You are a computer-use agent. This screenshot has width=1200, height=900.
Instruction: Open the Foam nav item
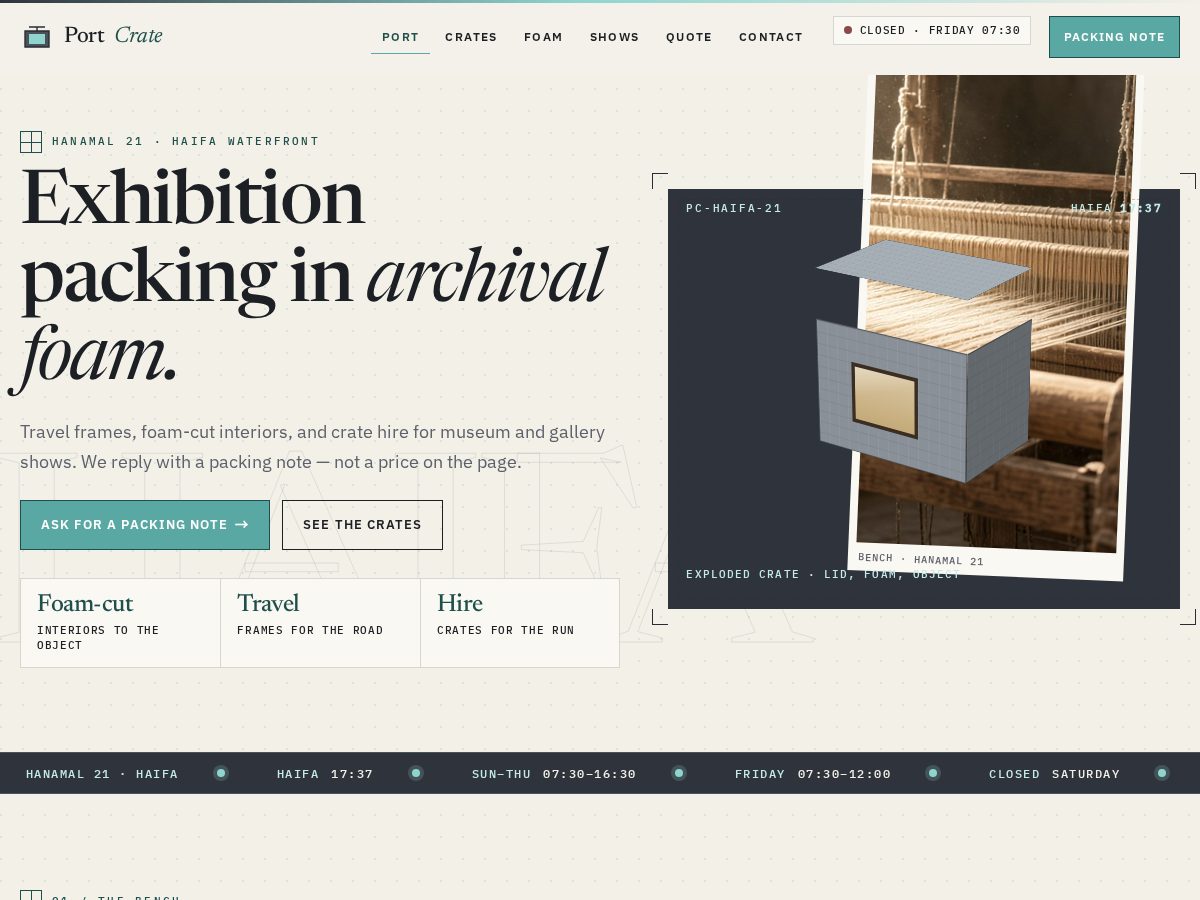[x=543, y=37]
